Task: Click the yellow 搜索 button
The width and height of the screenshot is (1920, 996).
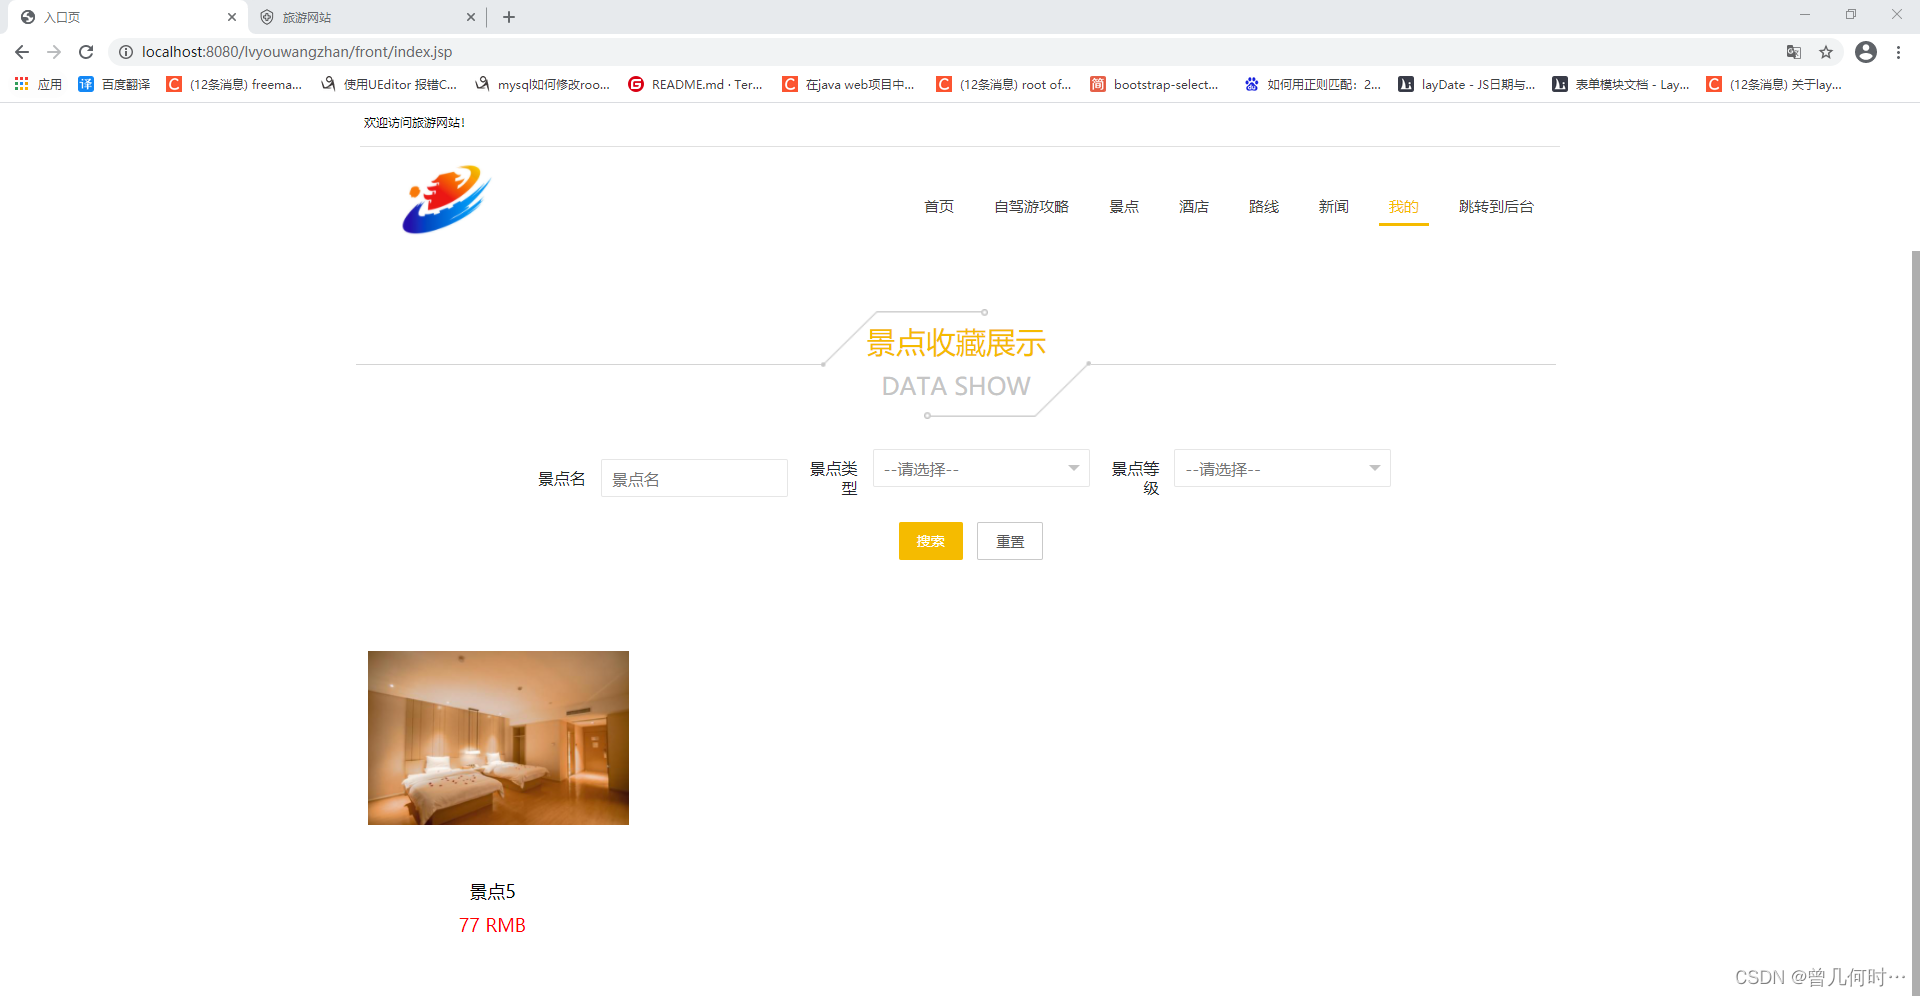Action: point(931,541)
